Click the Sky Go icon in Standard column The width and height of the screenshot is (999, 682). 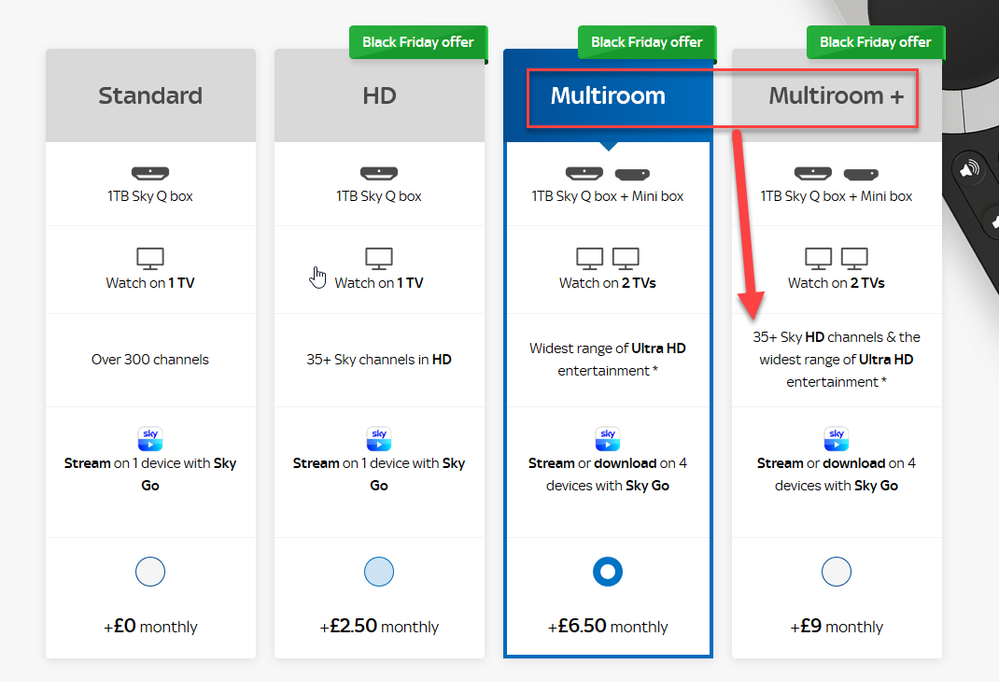150,438
